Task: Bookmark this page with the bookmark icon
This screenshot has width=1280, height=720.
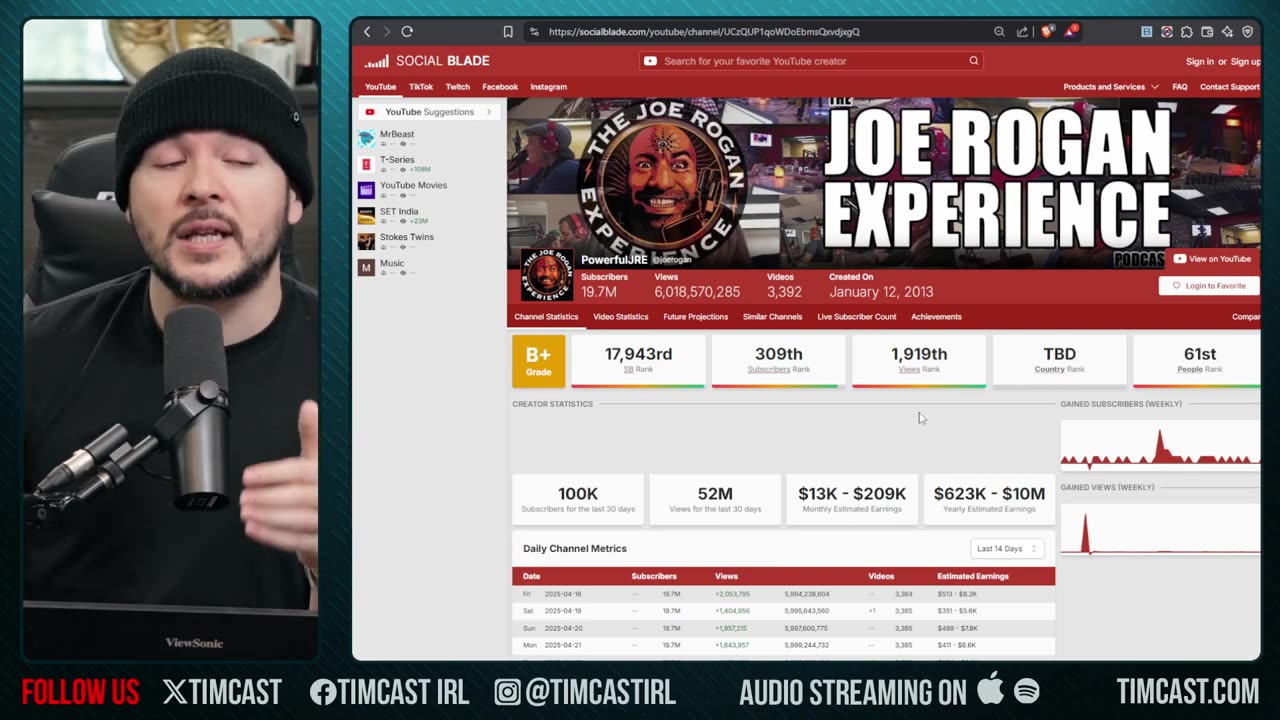Action: [508, 32]
